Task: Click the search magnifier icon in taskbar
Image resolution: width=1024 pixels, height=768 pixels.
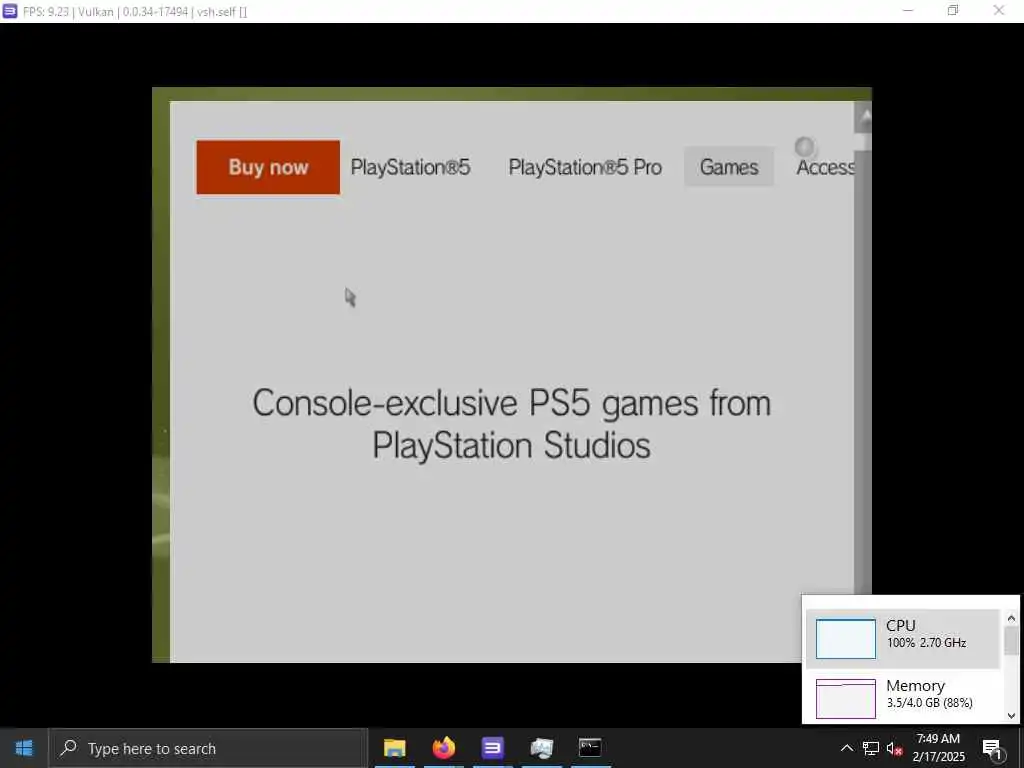Action: pos(69,748)
